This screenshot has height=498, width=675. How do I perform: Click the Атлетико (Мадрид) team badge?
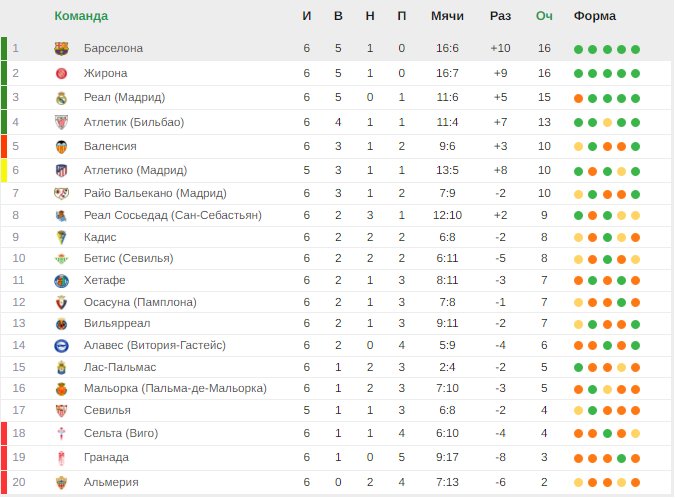coord(62,170)
